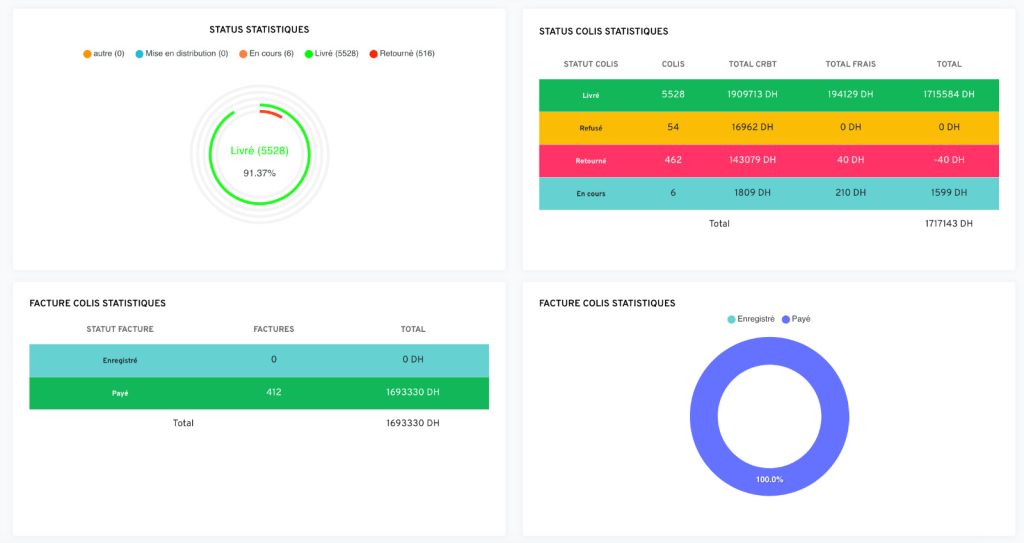Click the '40 DH' frais cell
The width and height of the screenshot is (1024, 543).
[x=850, y=159]
